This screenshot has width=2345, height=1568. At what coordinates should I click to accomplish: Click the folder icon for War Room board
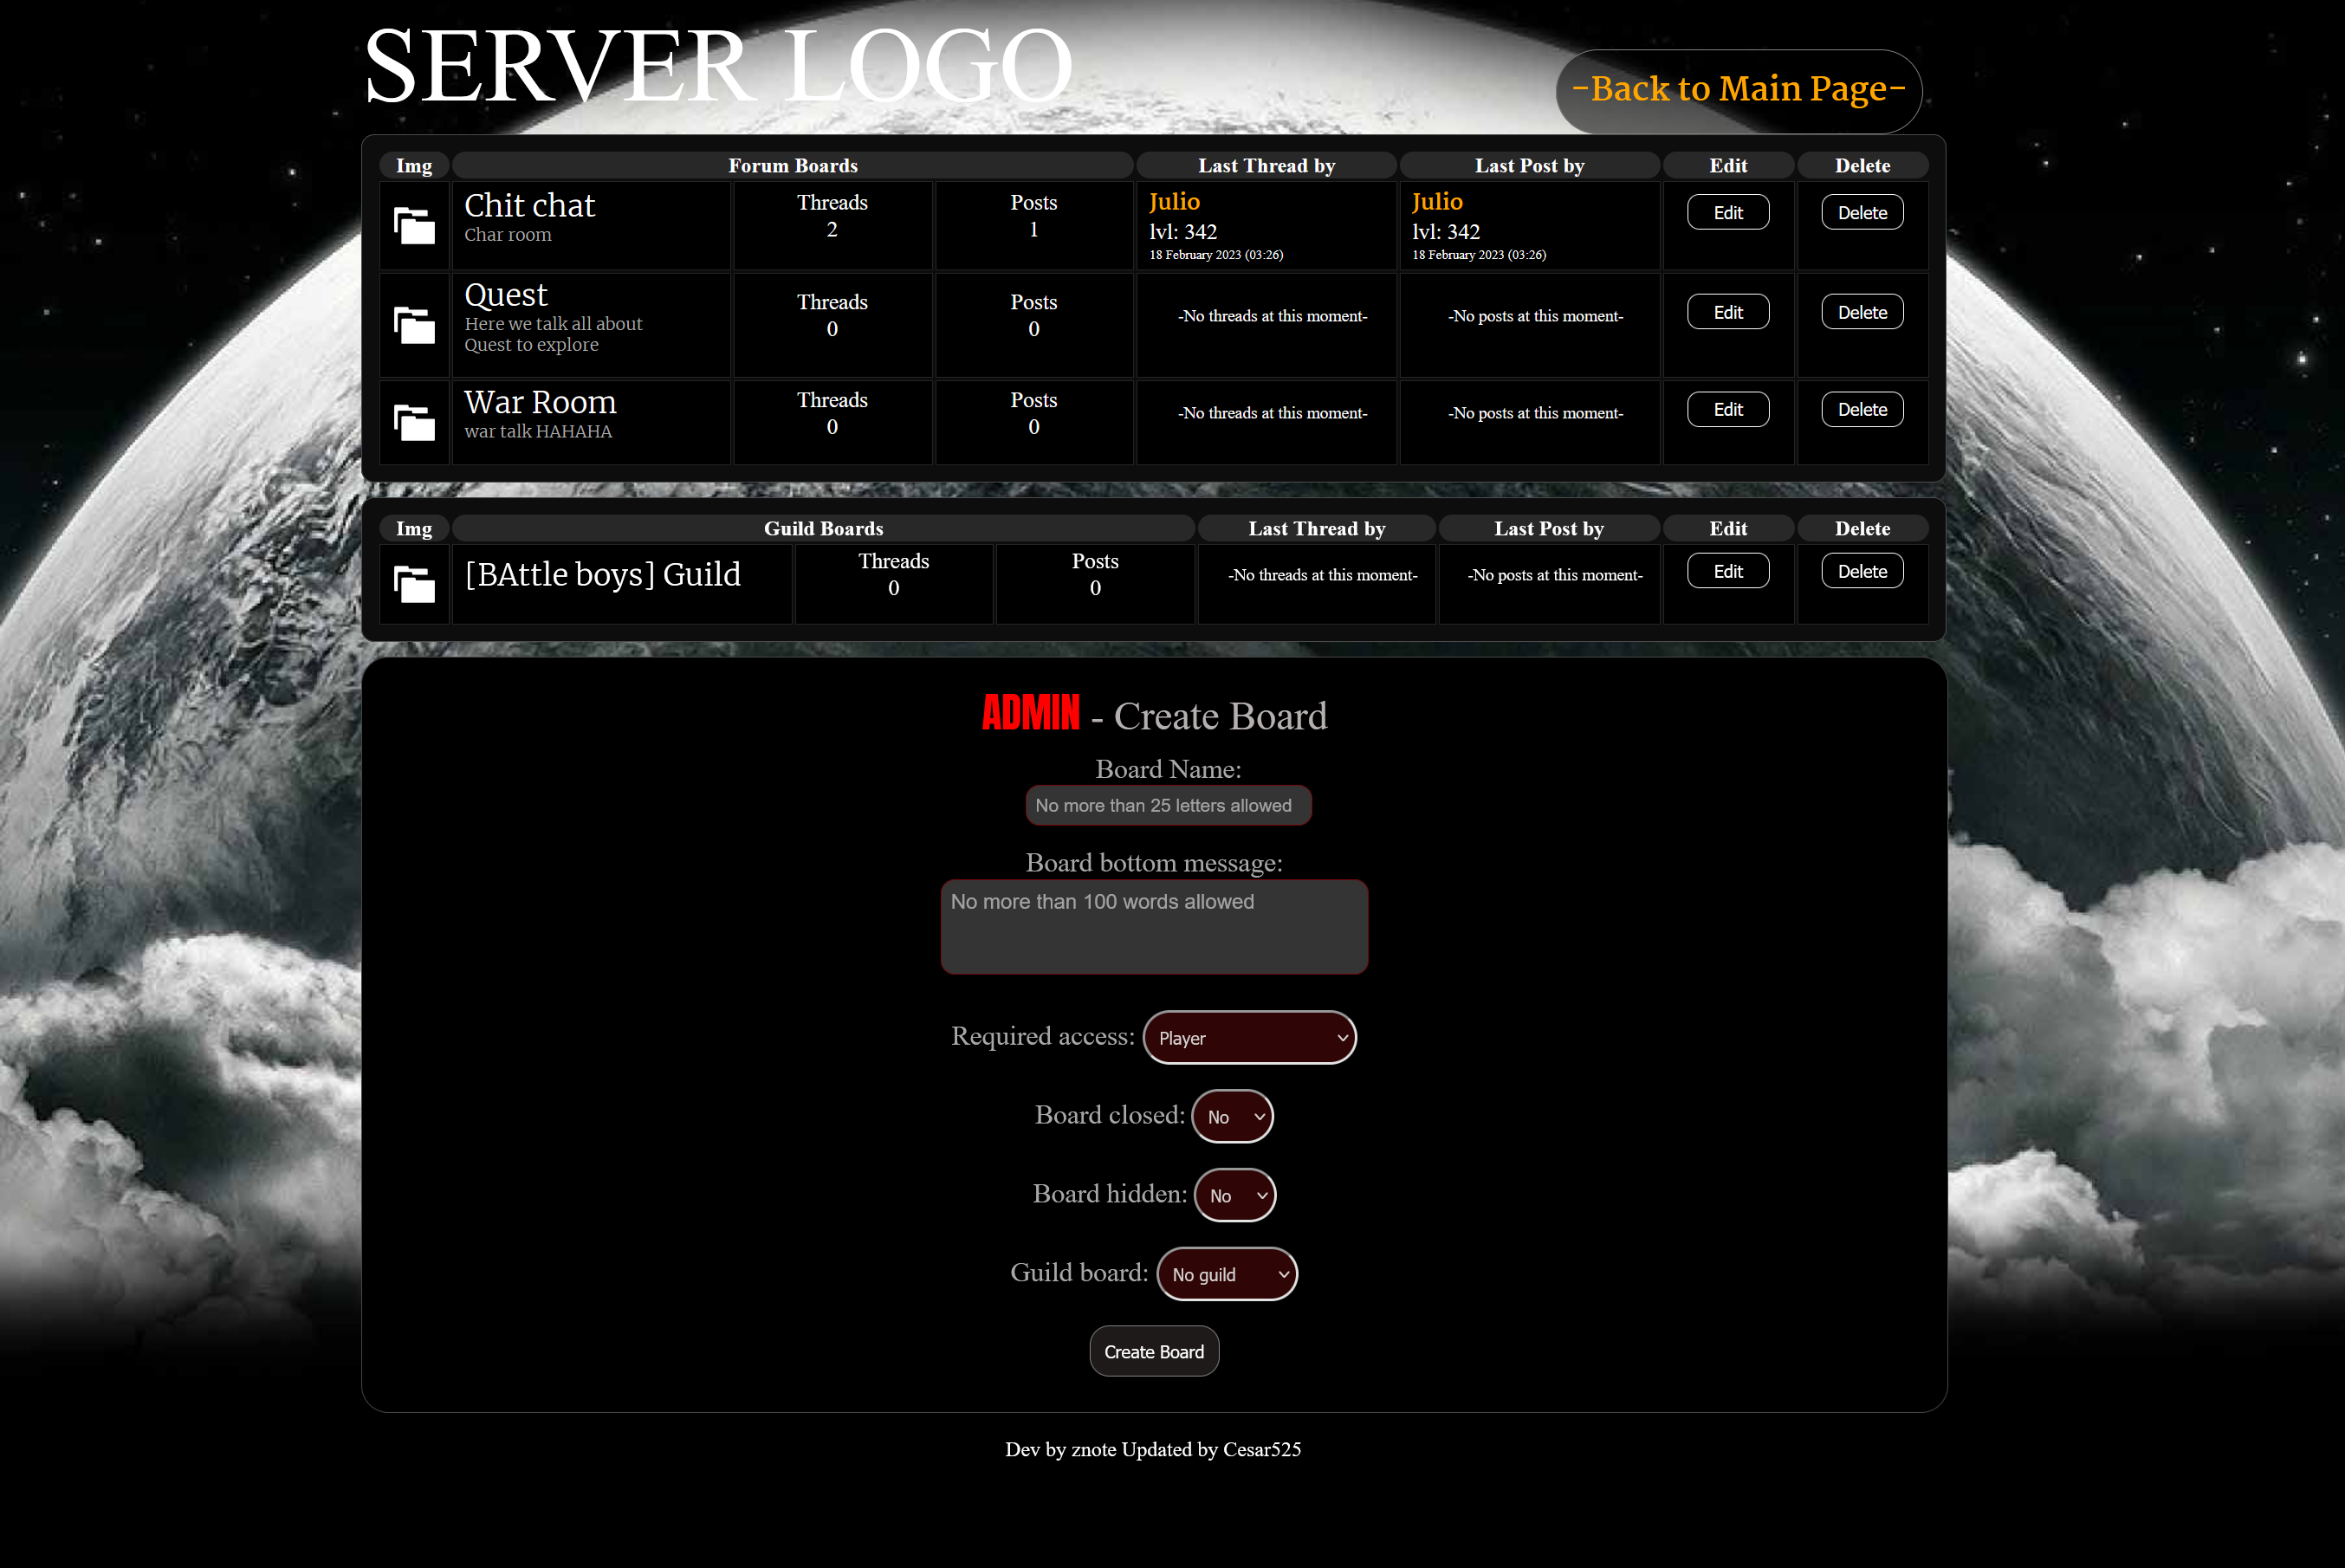pyautogui.click(x=414, y=422)
